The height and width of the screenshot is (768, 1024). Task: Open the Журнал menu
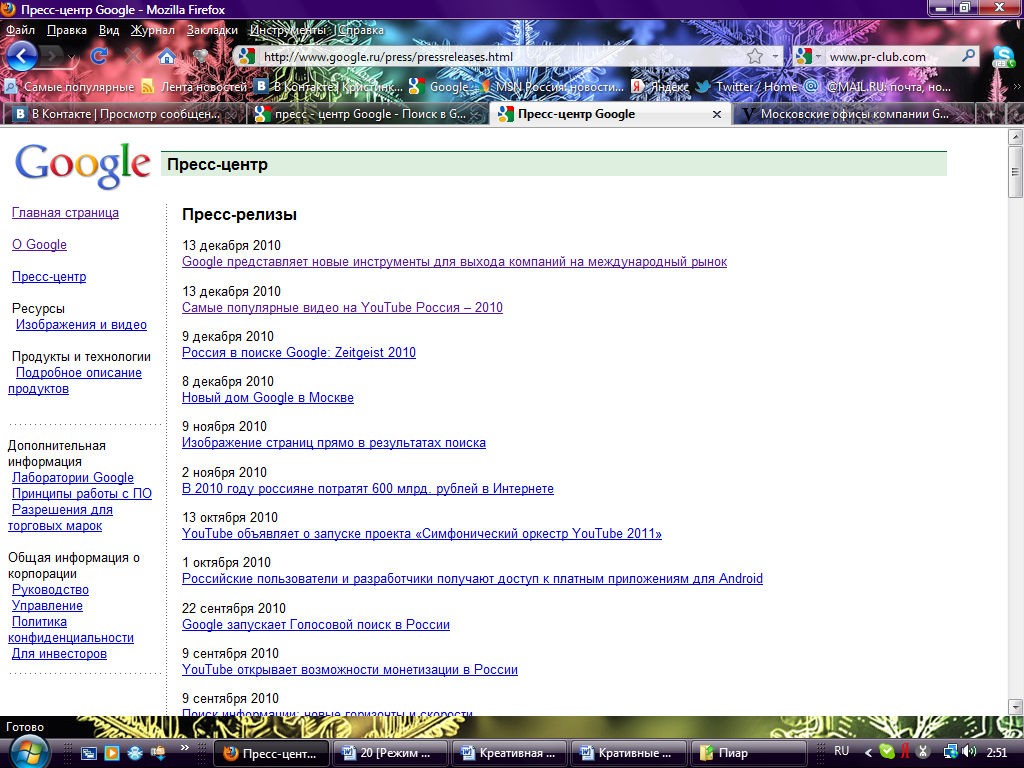(153, 30)
